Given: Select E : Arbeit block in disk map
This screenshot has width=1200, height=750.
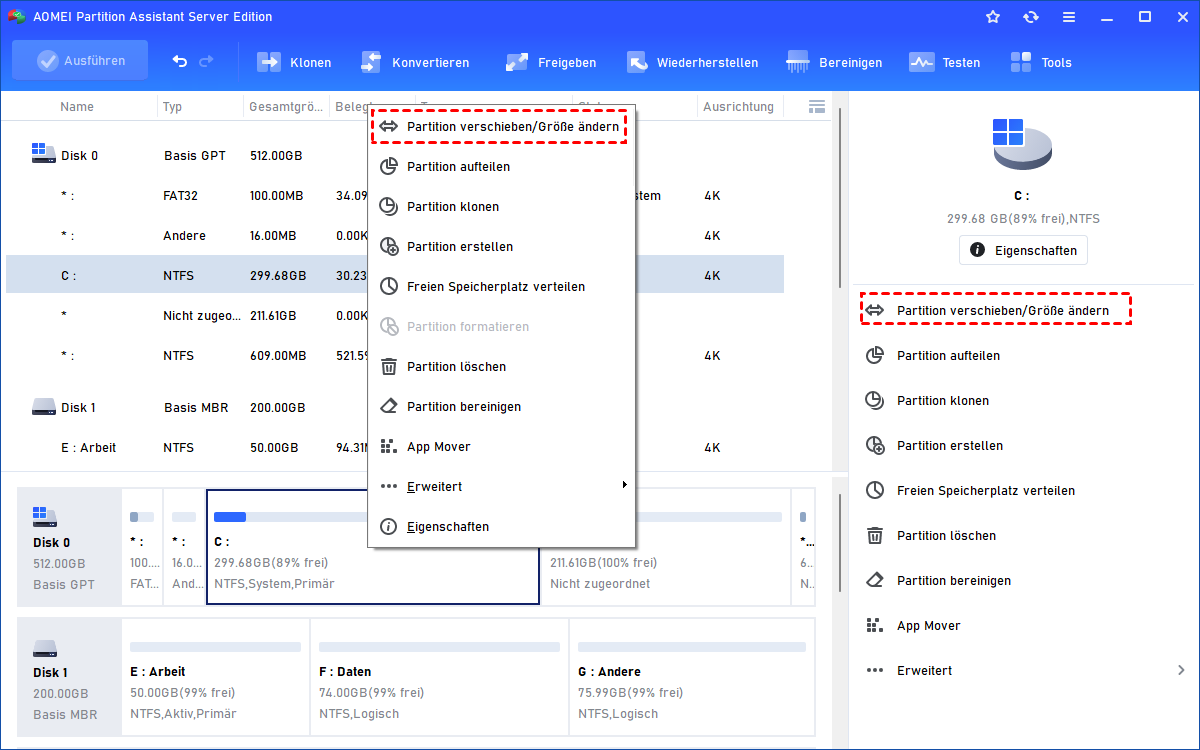Looking at the screenshot, I should (215, 677).
